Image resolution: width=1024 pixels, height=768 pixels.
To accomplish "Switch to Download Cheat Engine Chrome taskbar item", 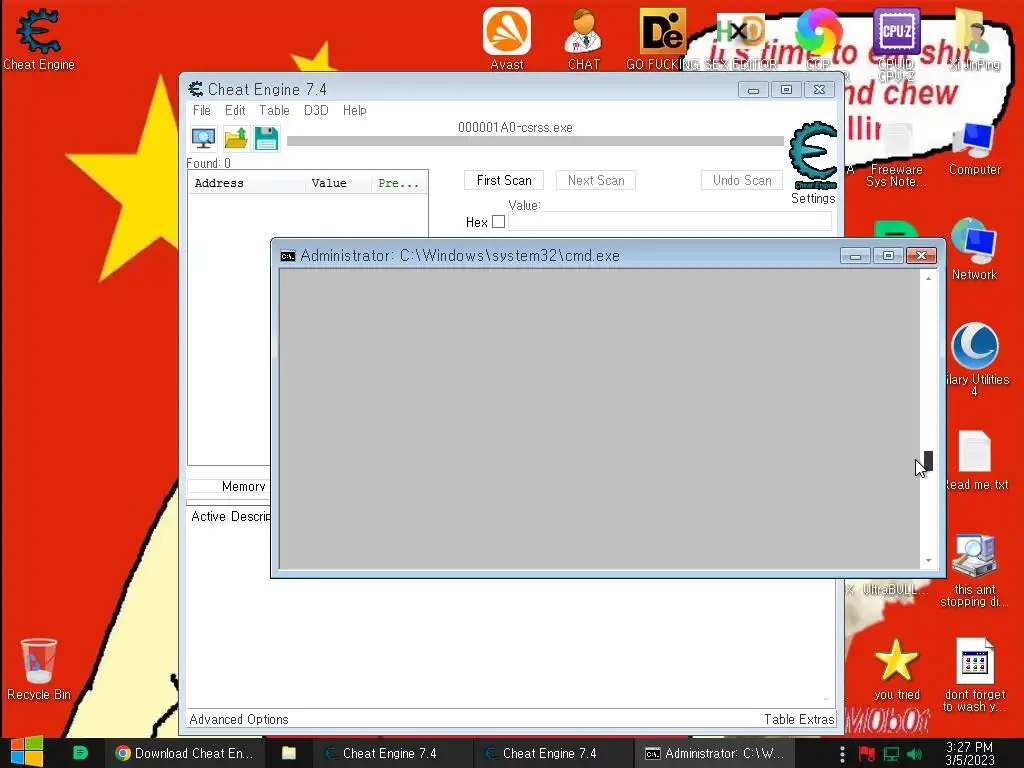I will tap(185, 753).
